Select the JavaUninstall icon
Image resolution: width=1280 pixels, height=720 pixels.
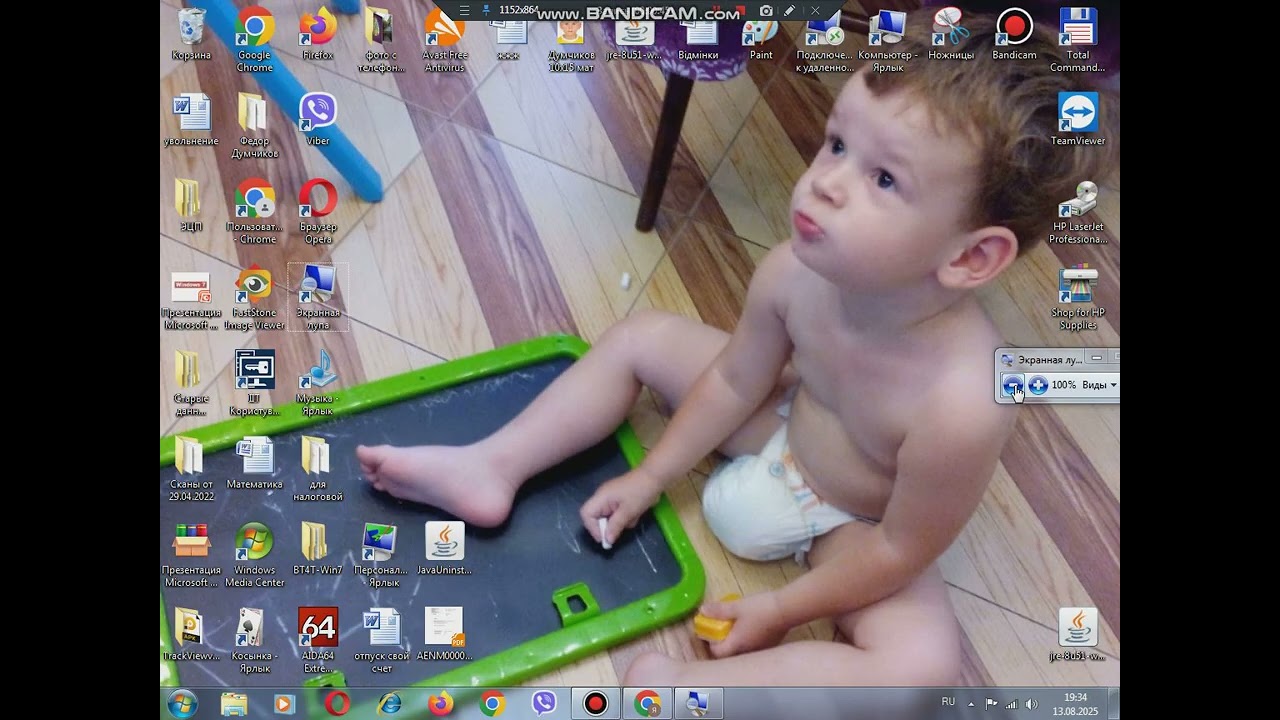pyautogui.click(x=445, y=550)
